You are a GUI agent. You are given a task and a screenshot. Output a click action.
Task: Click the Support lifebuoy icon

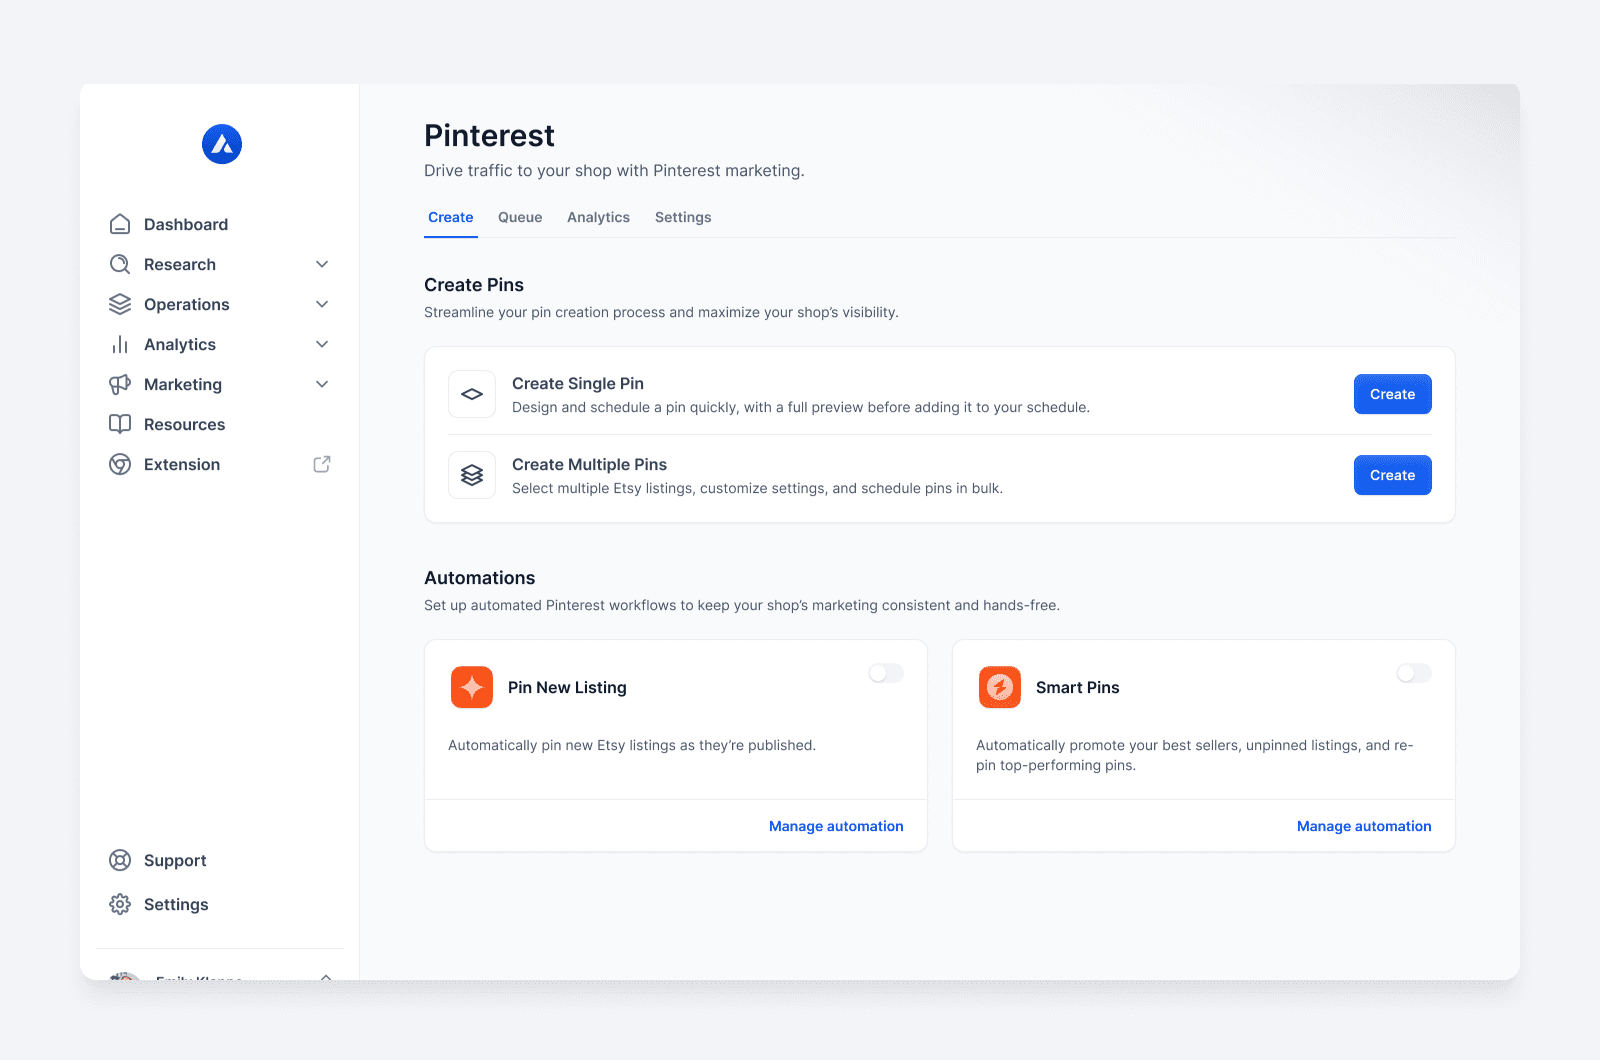[x=120, y=860]
